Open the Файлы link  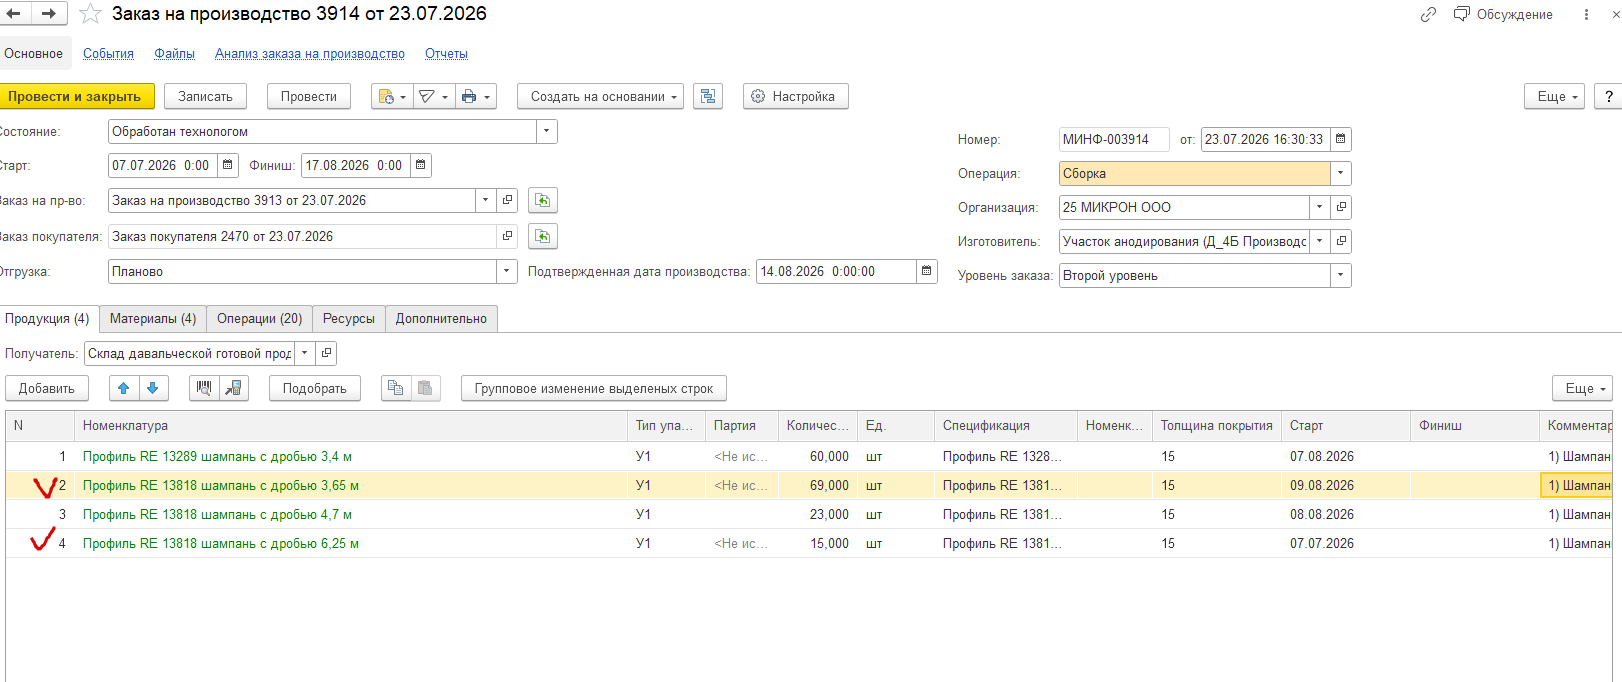point(174,54)
